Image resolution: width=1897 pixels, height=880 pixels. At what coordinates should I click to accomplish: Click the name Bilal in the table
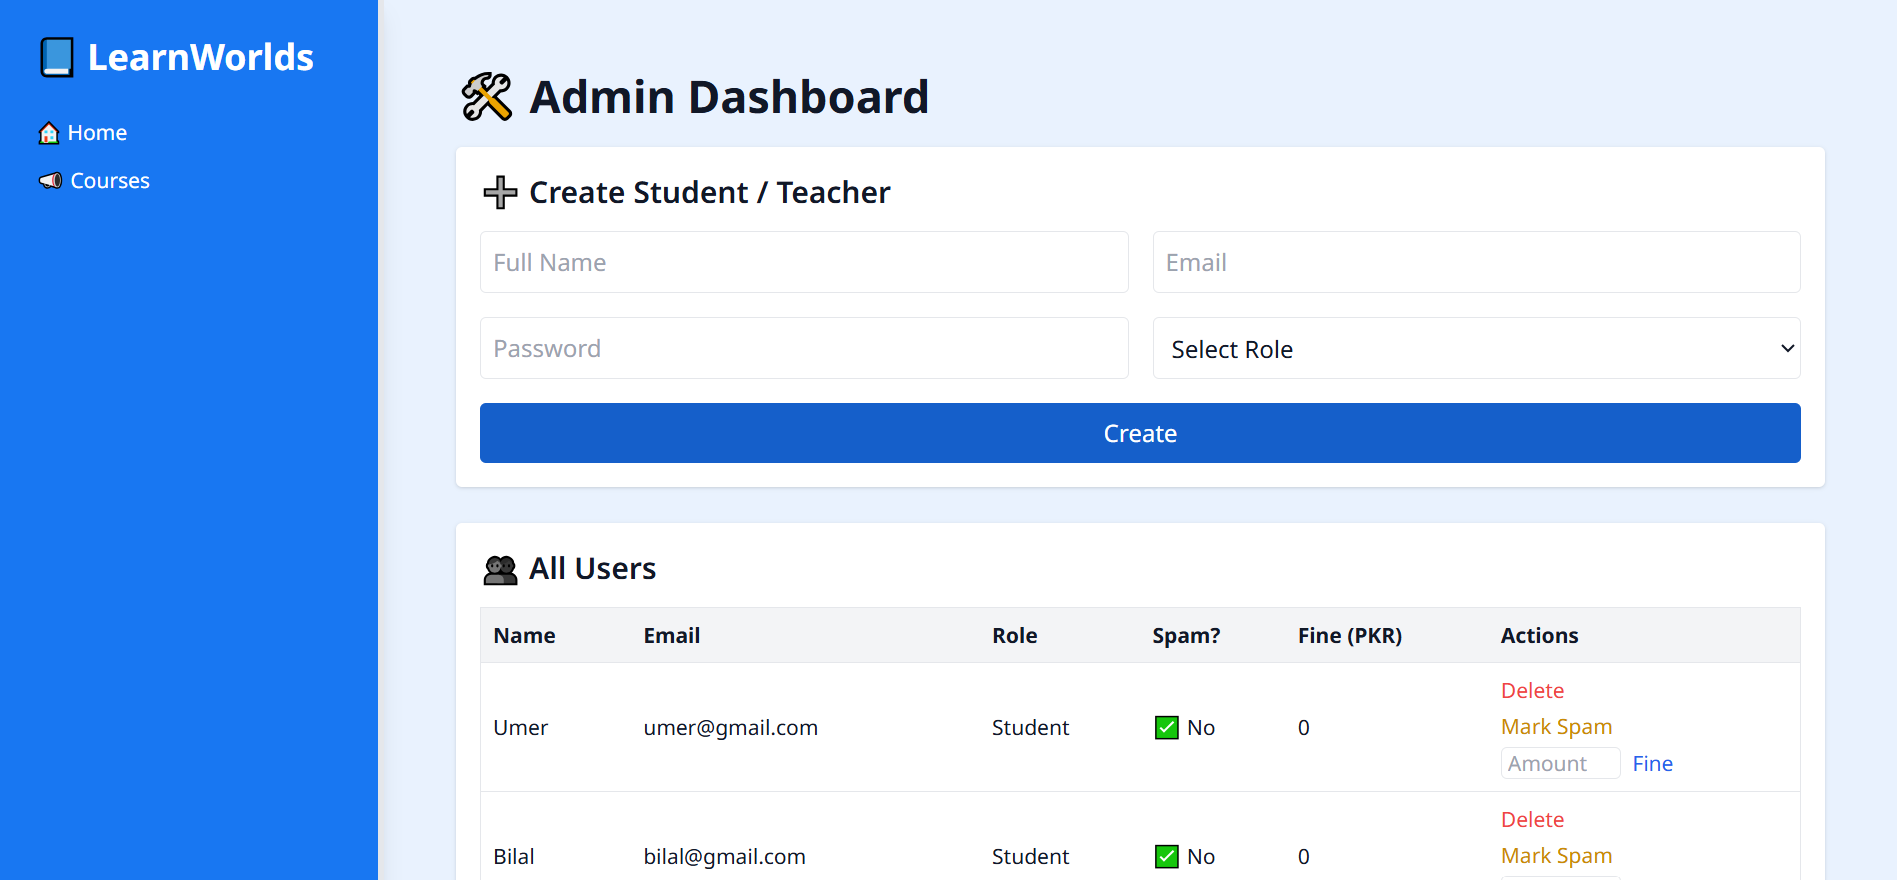514,857
